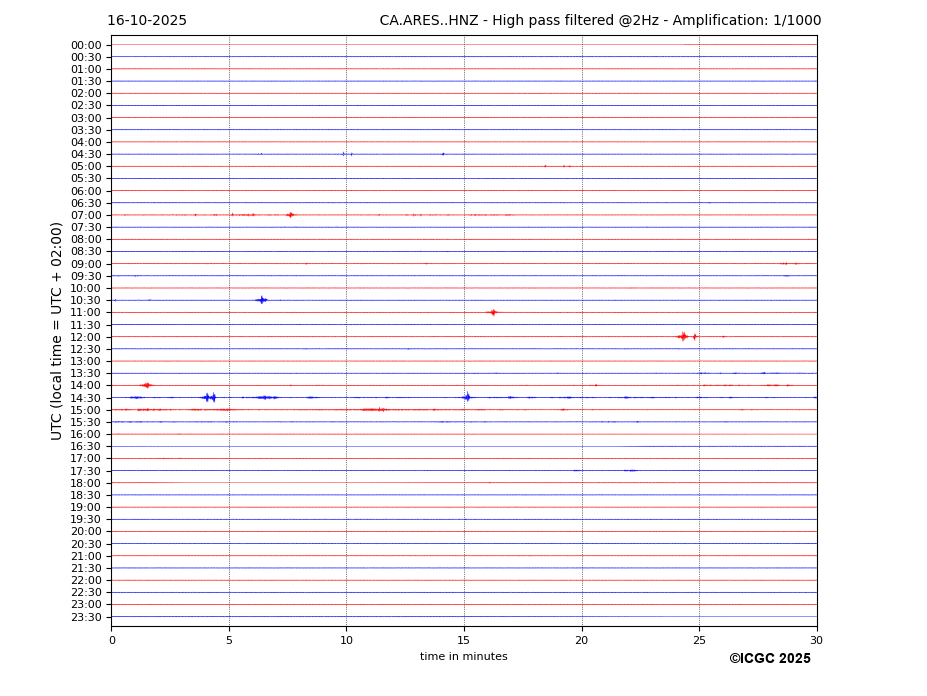This screenshot has width=927, height=696.
Task: Click the 17:30 time tick label
Action: click(86, 471)
